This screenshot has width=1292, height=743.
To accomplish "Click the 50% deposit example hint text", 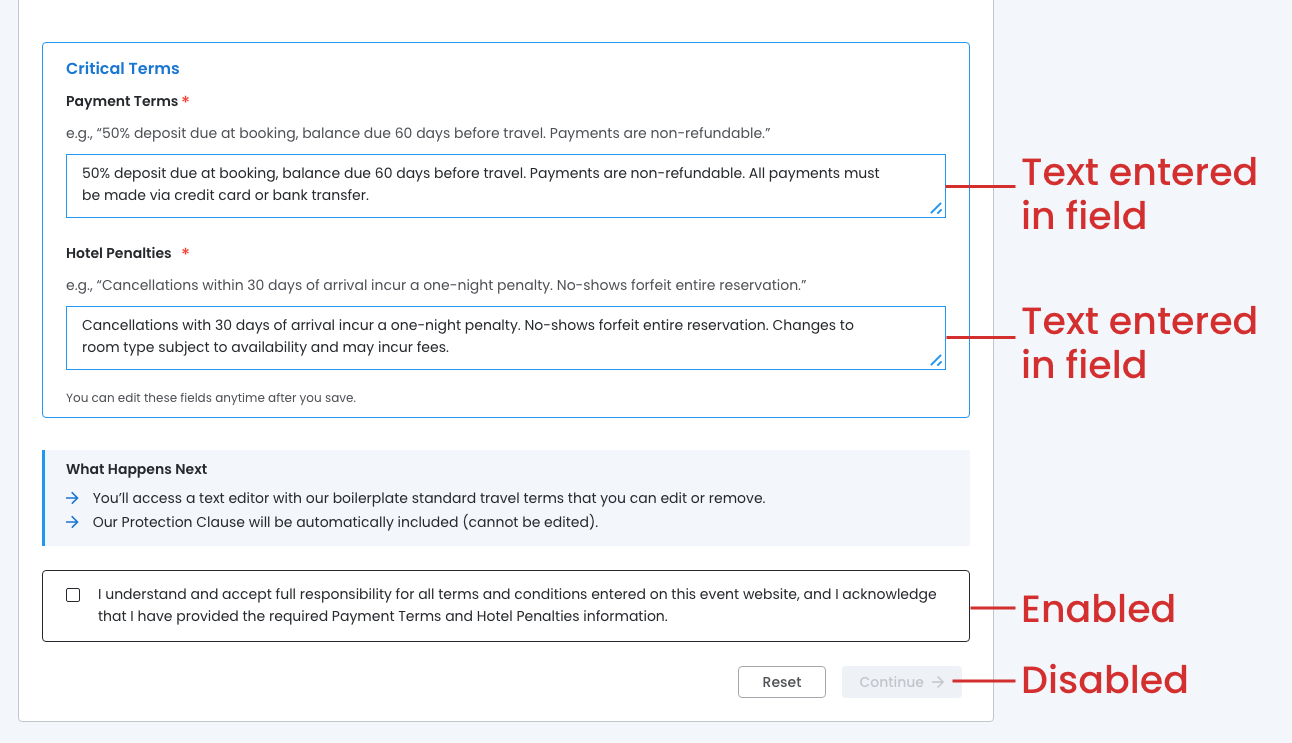I will [x=418, y=133].
